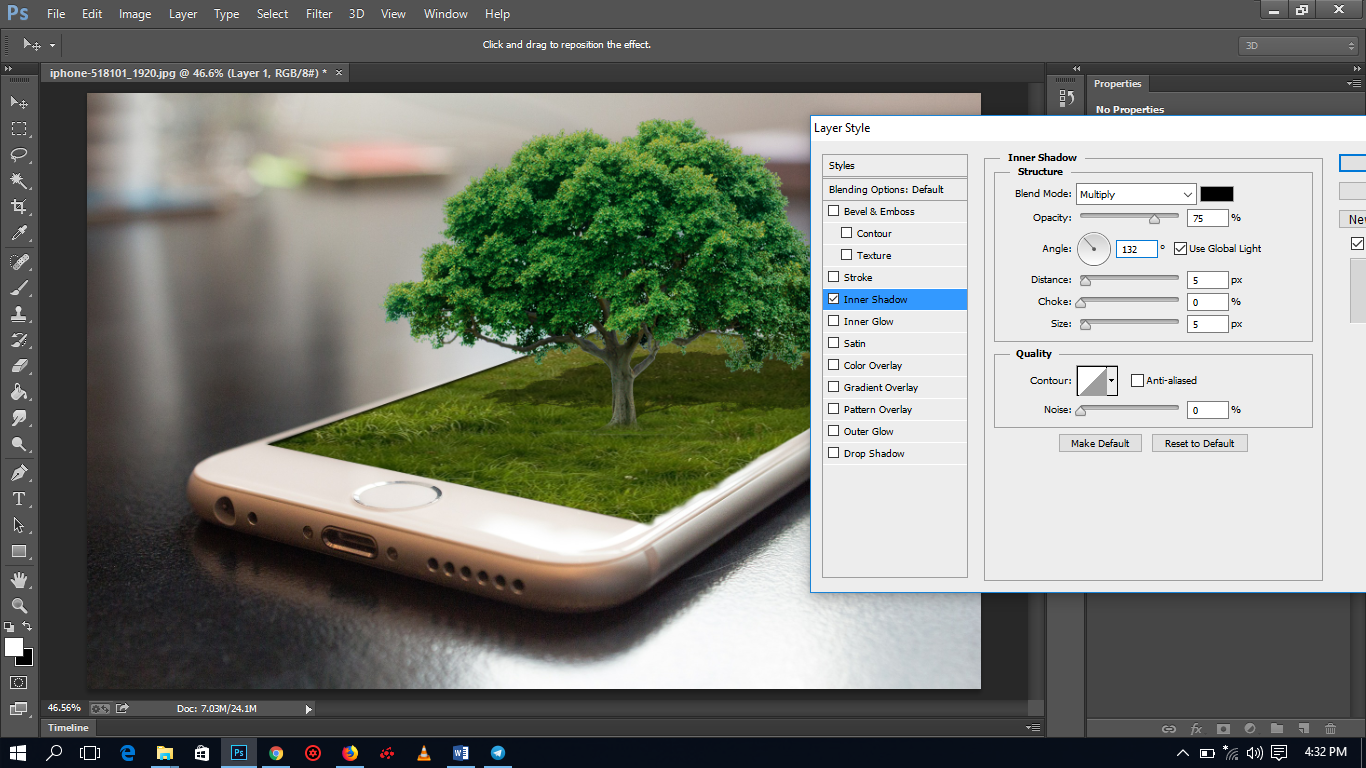1366x768 pixels.
Task: Click the Size slider track
Action: click(1129, 322)
